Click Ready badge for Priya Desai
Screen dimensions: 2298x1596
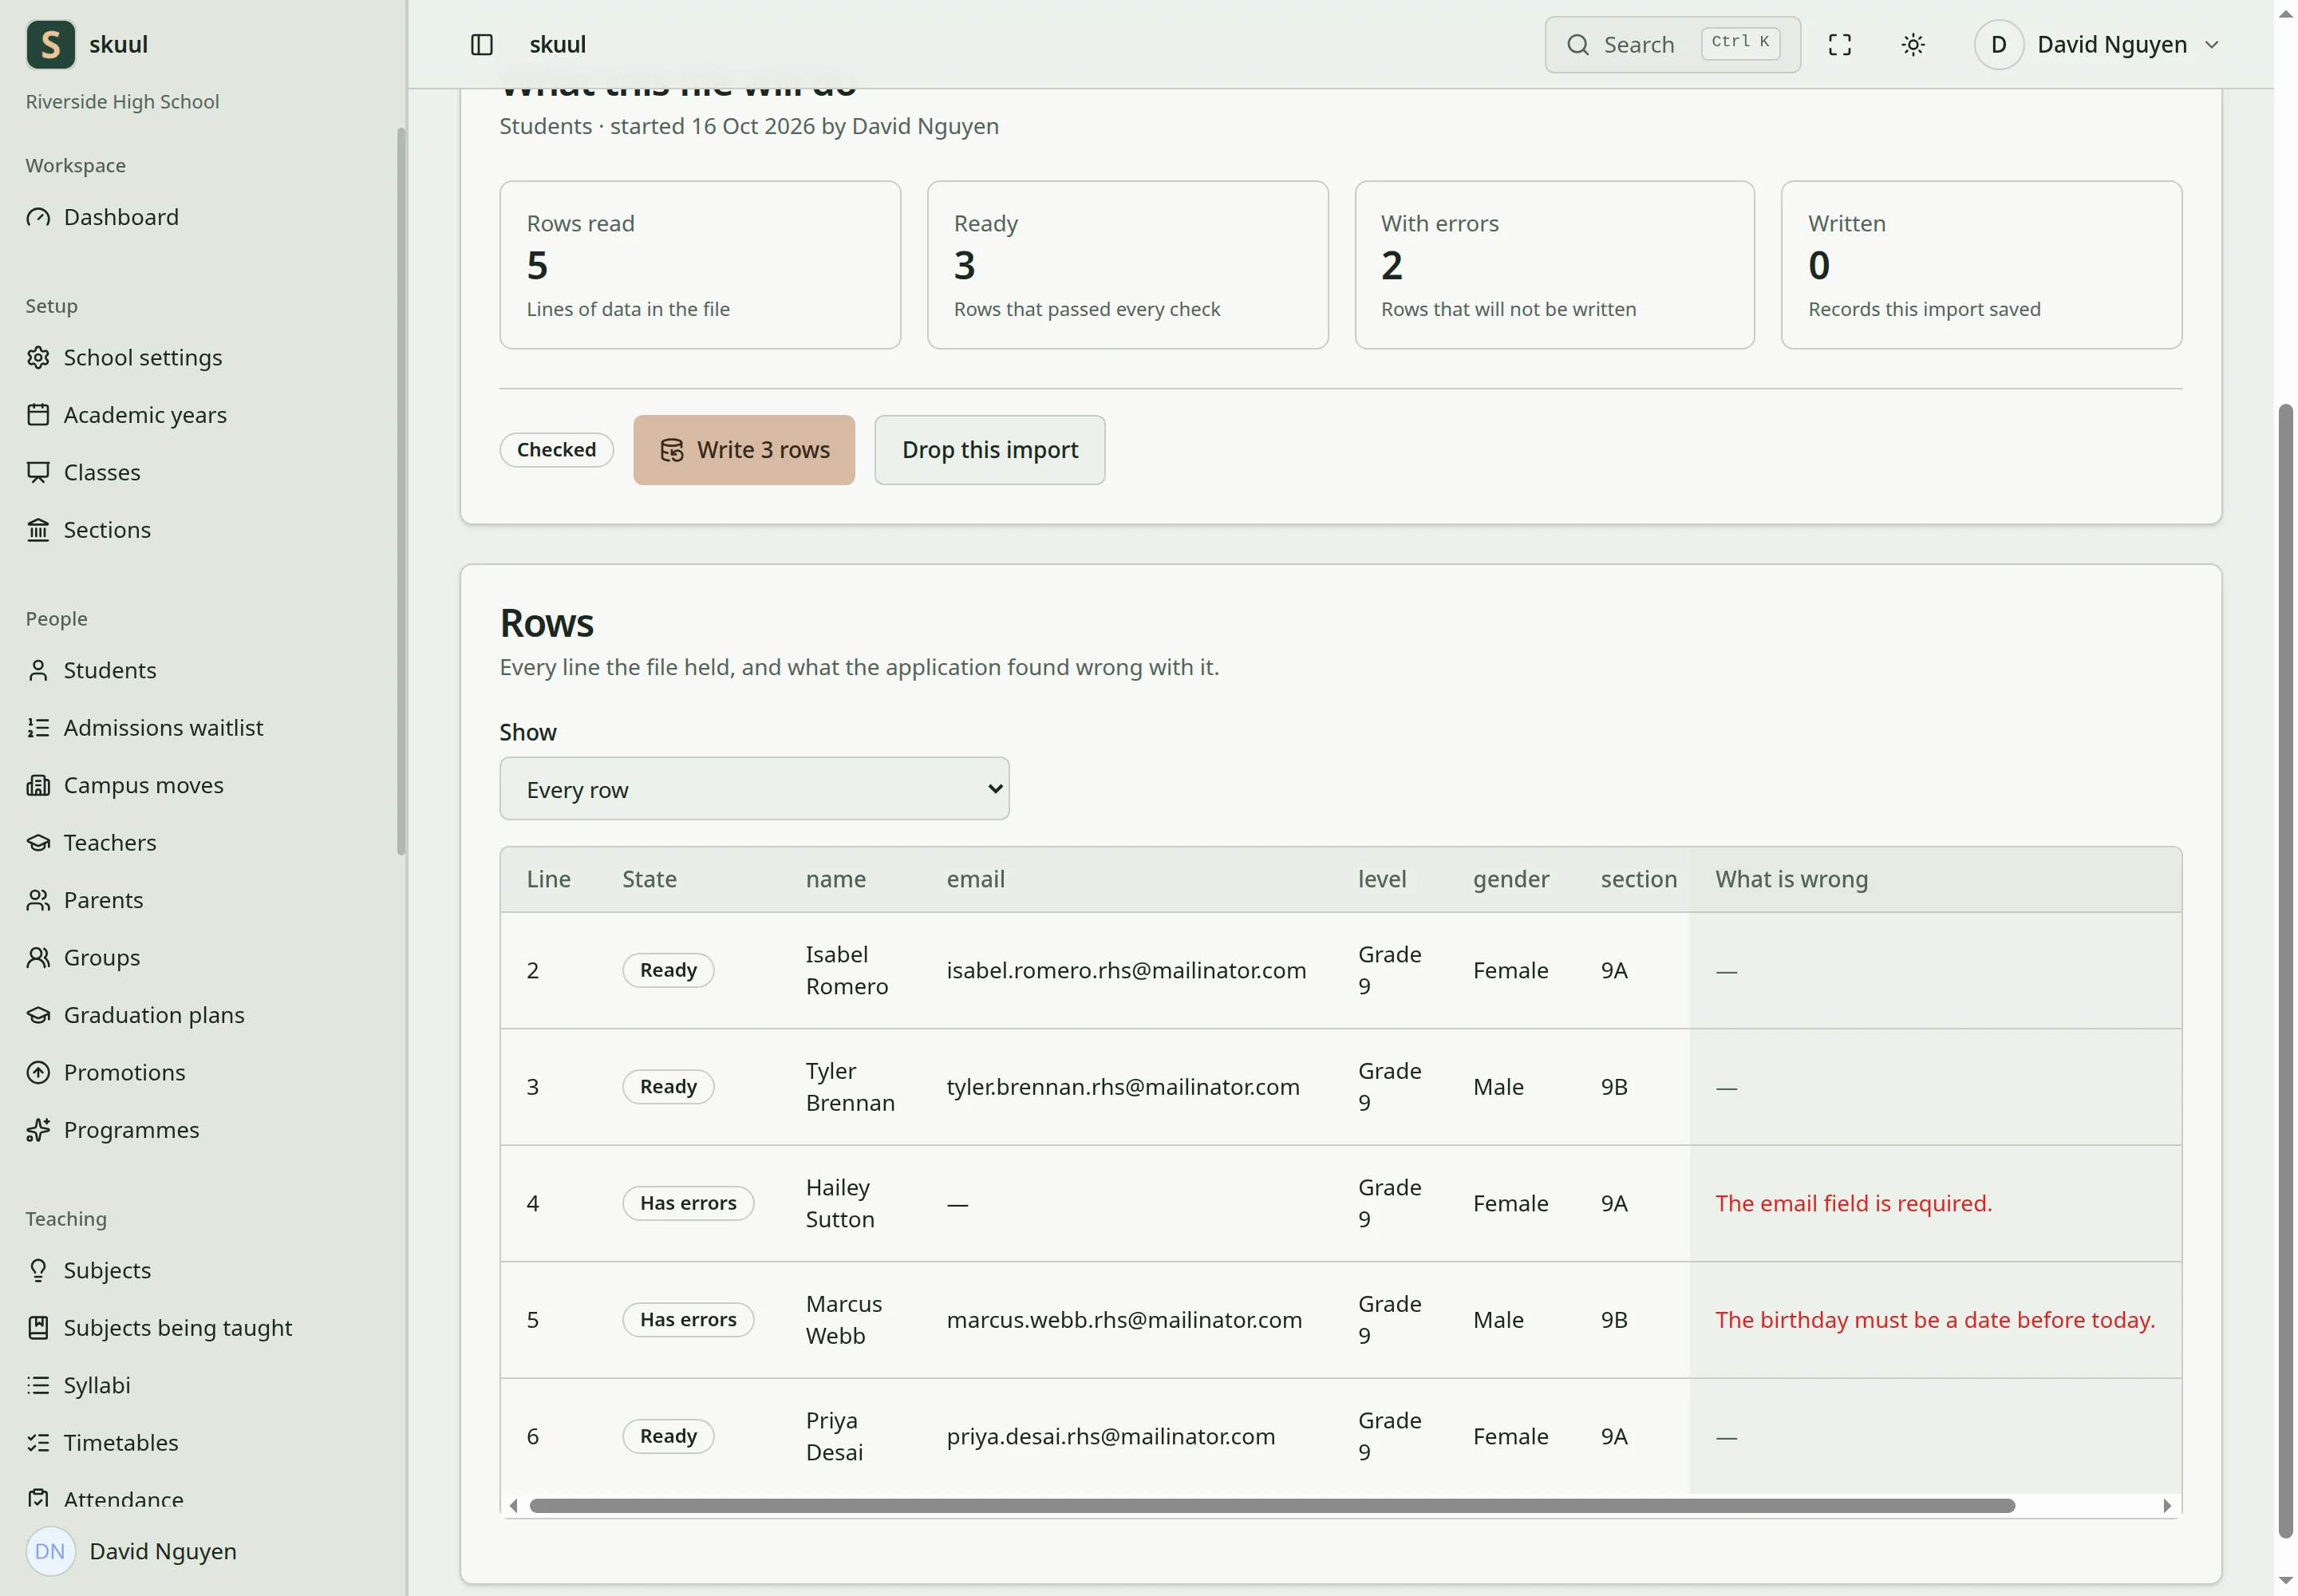[x=668, y=1436]
